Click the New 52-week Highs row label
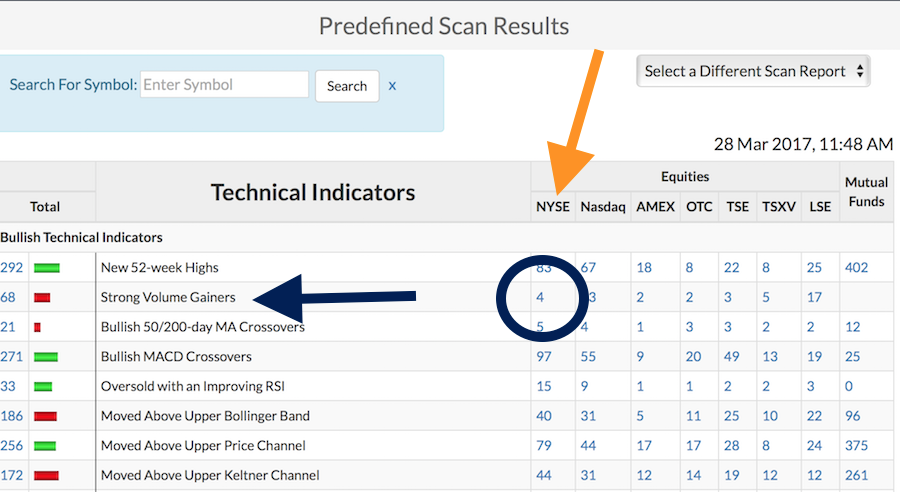 tap(160, 268)
